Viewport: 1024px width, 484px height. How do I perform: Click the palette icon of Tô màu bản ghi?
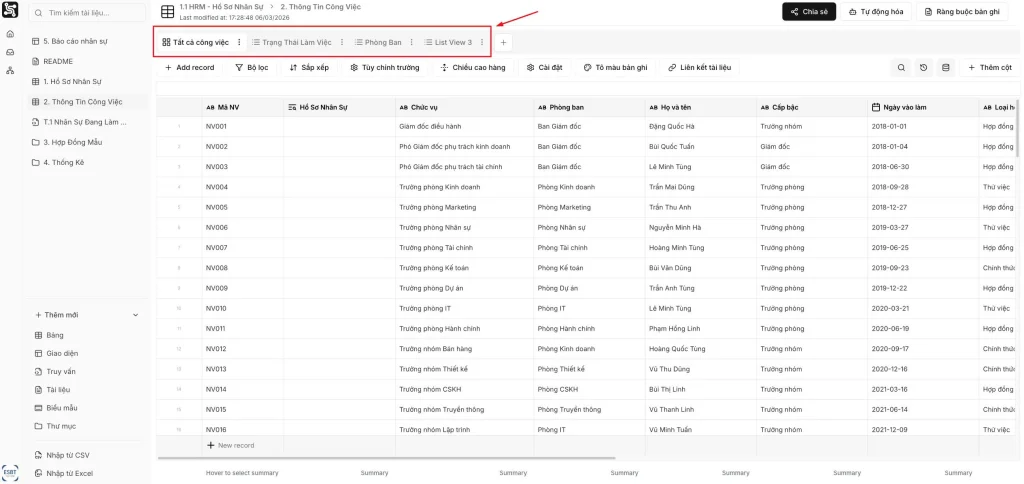pos(587,67)
